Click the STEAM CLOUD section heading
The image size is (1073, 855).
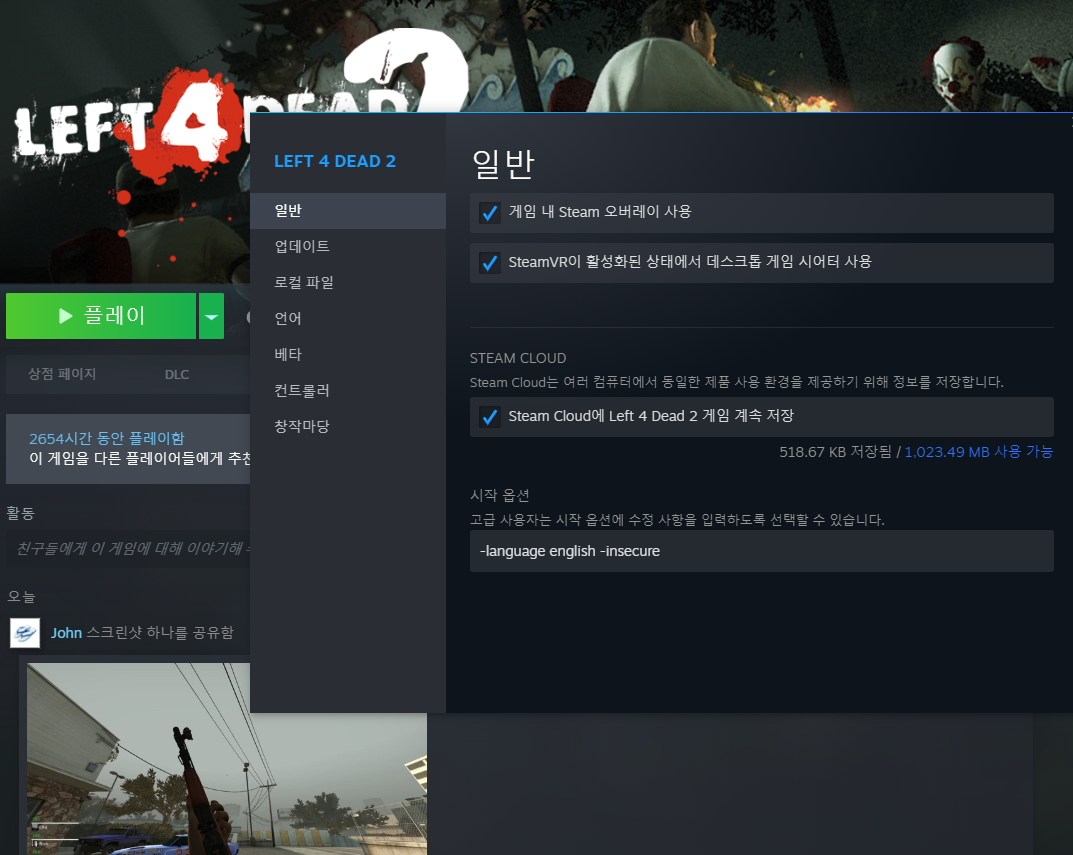518,358
